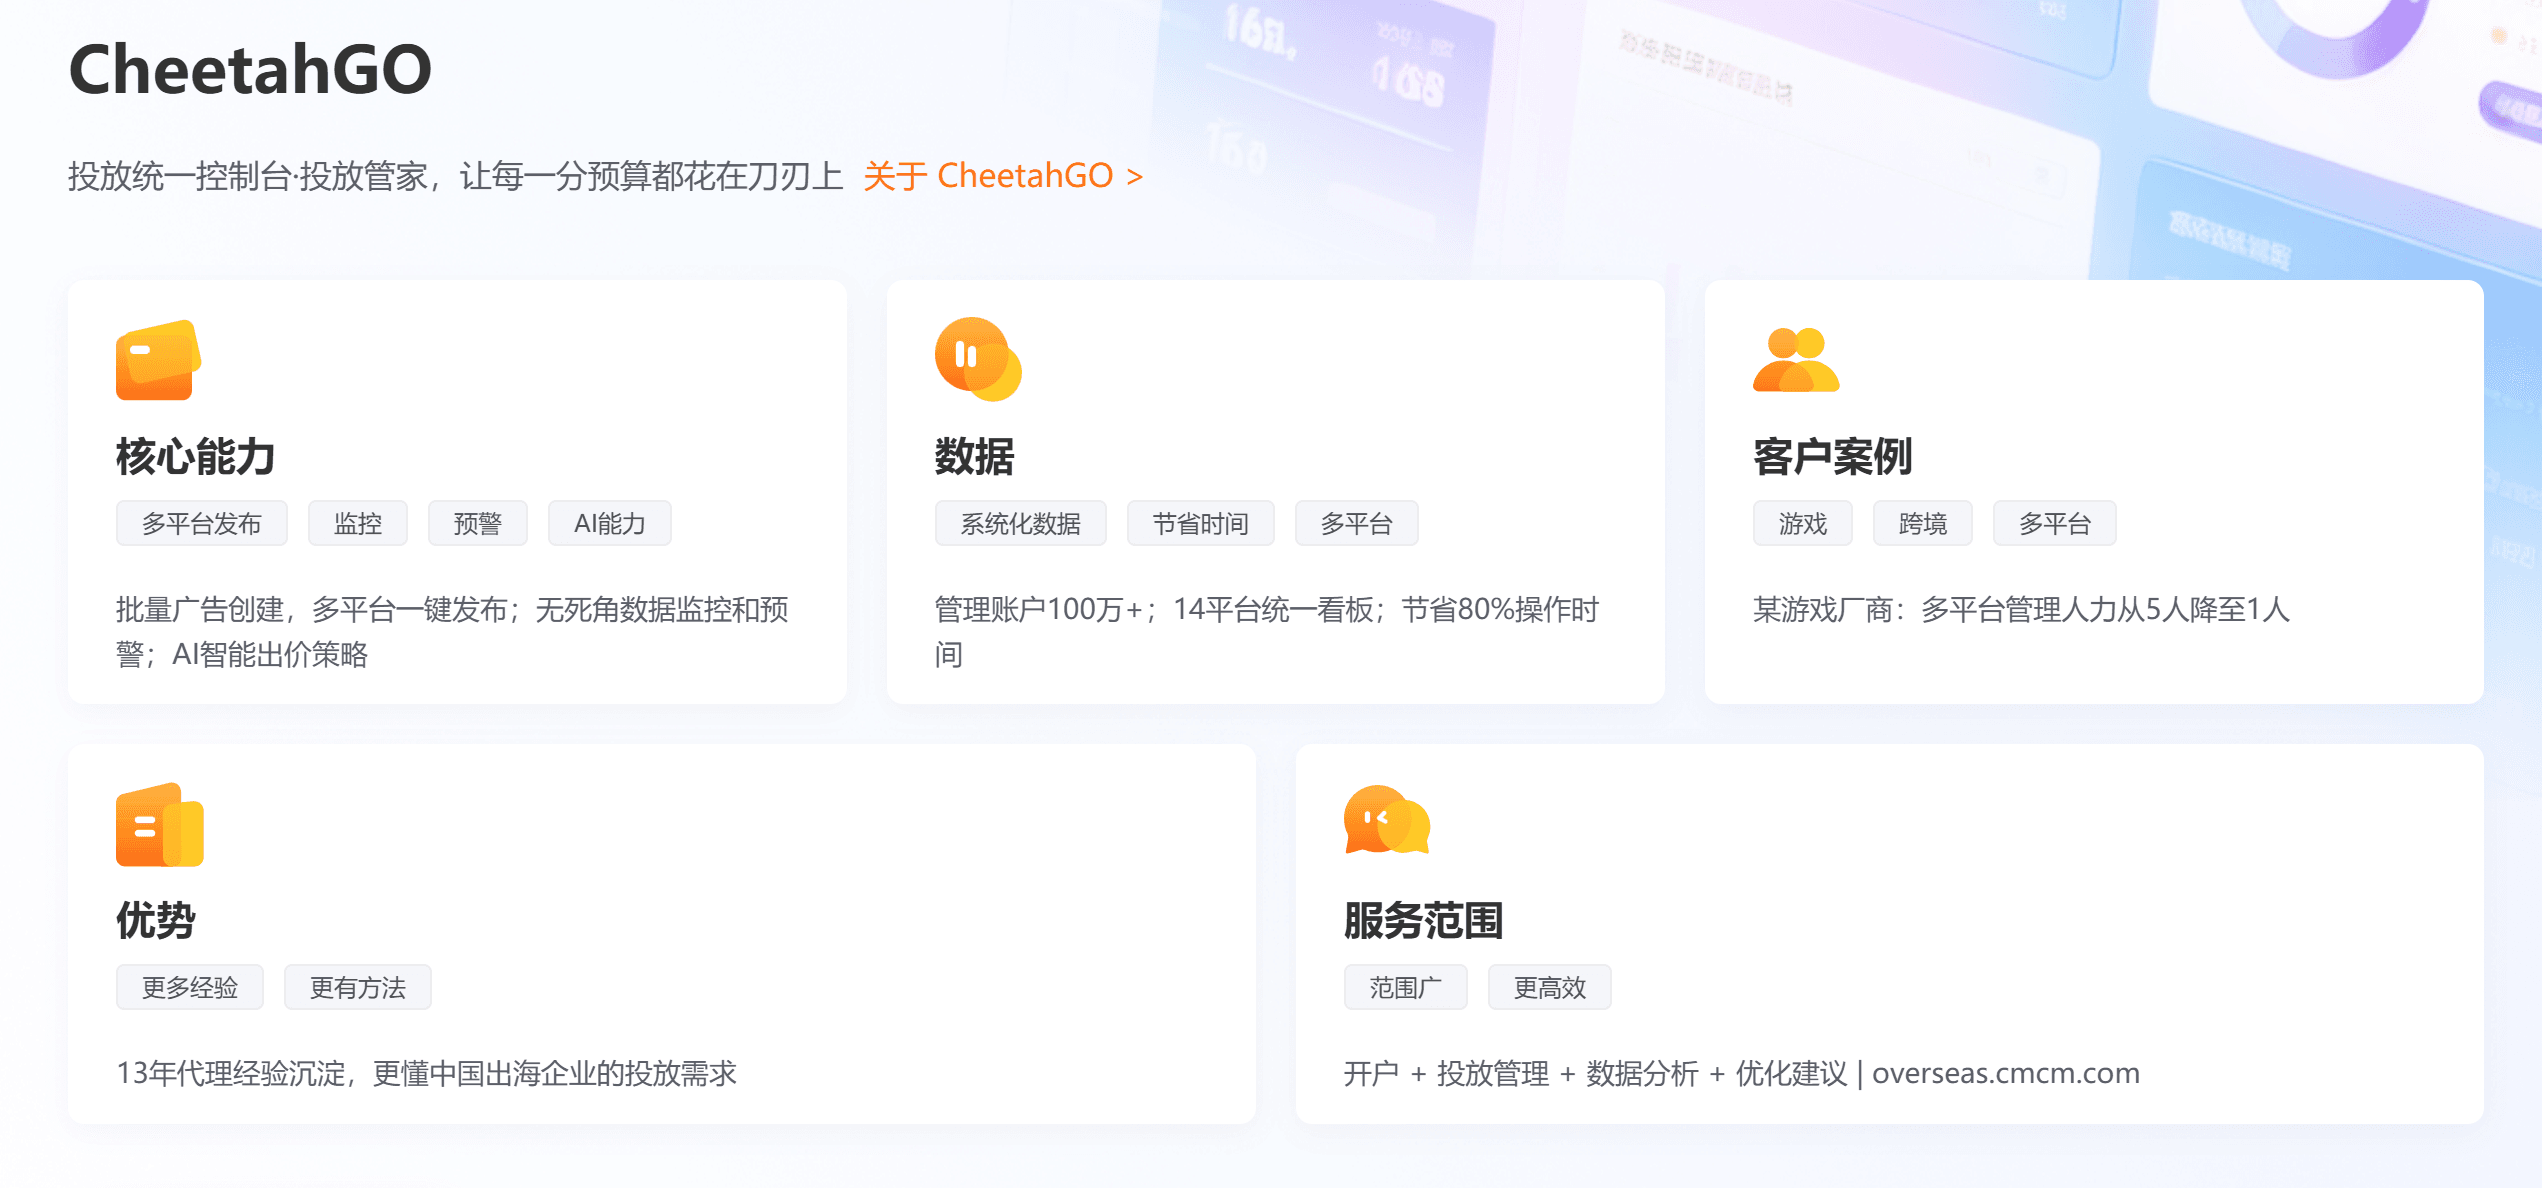
Task: Click the description starting 管理账户100万+
Action: click(1267, 631)
